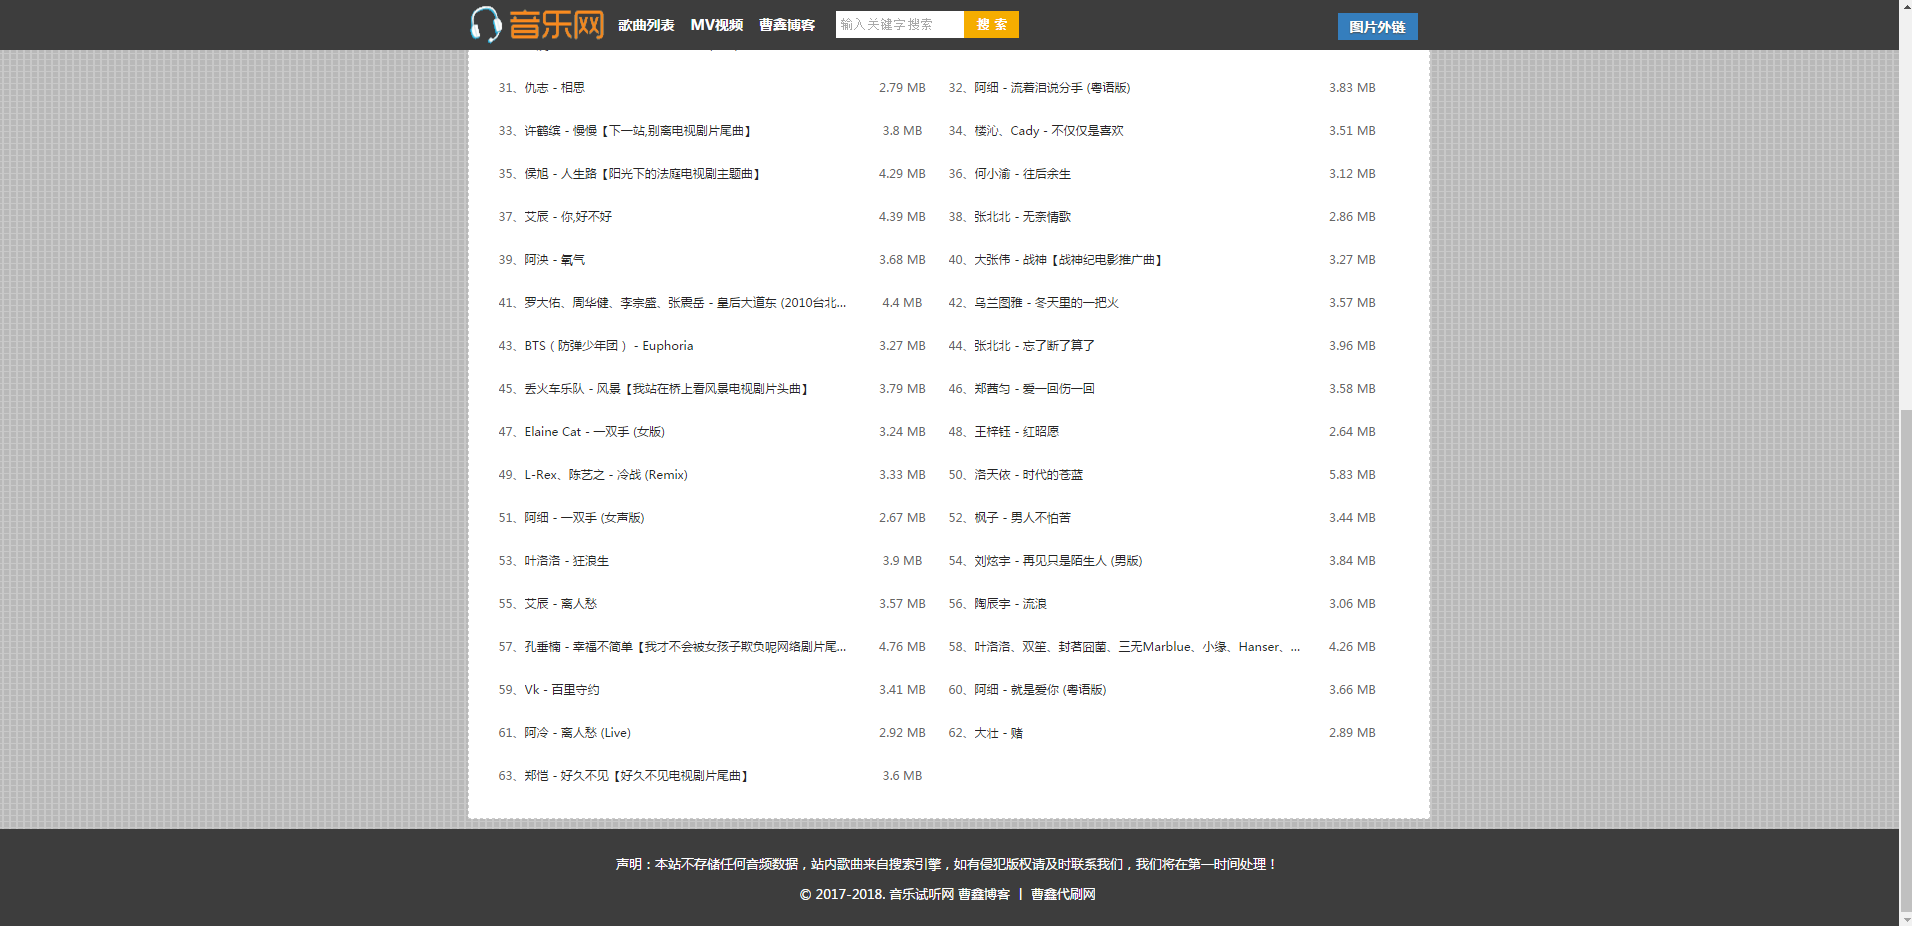Click the 音乐网 headphone logo
This screenshot has height=926, width=1912.
pyautogui.click(x=537, y=24)
